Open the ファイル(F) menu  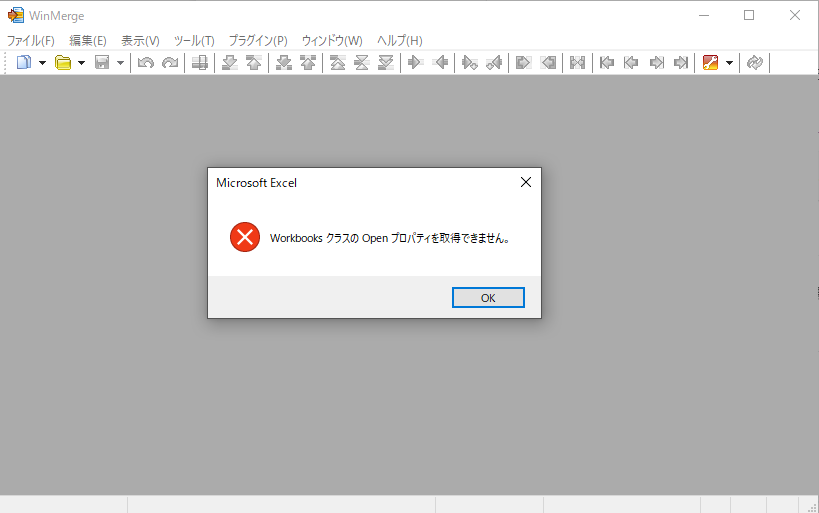tap(31, 40)
